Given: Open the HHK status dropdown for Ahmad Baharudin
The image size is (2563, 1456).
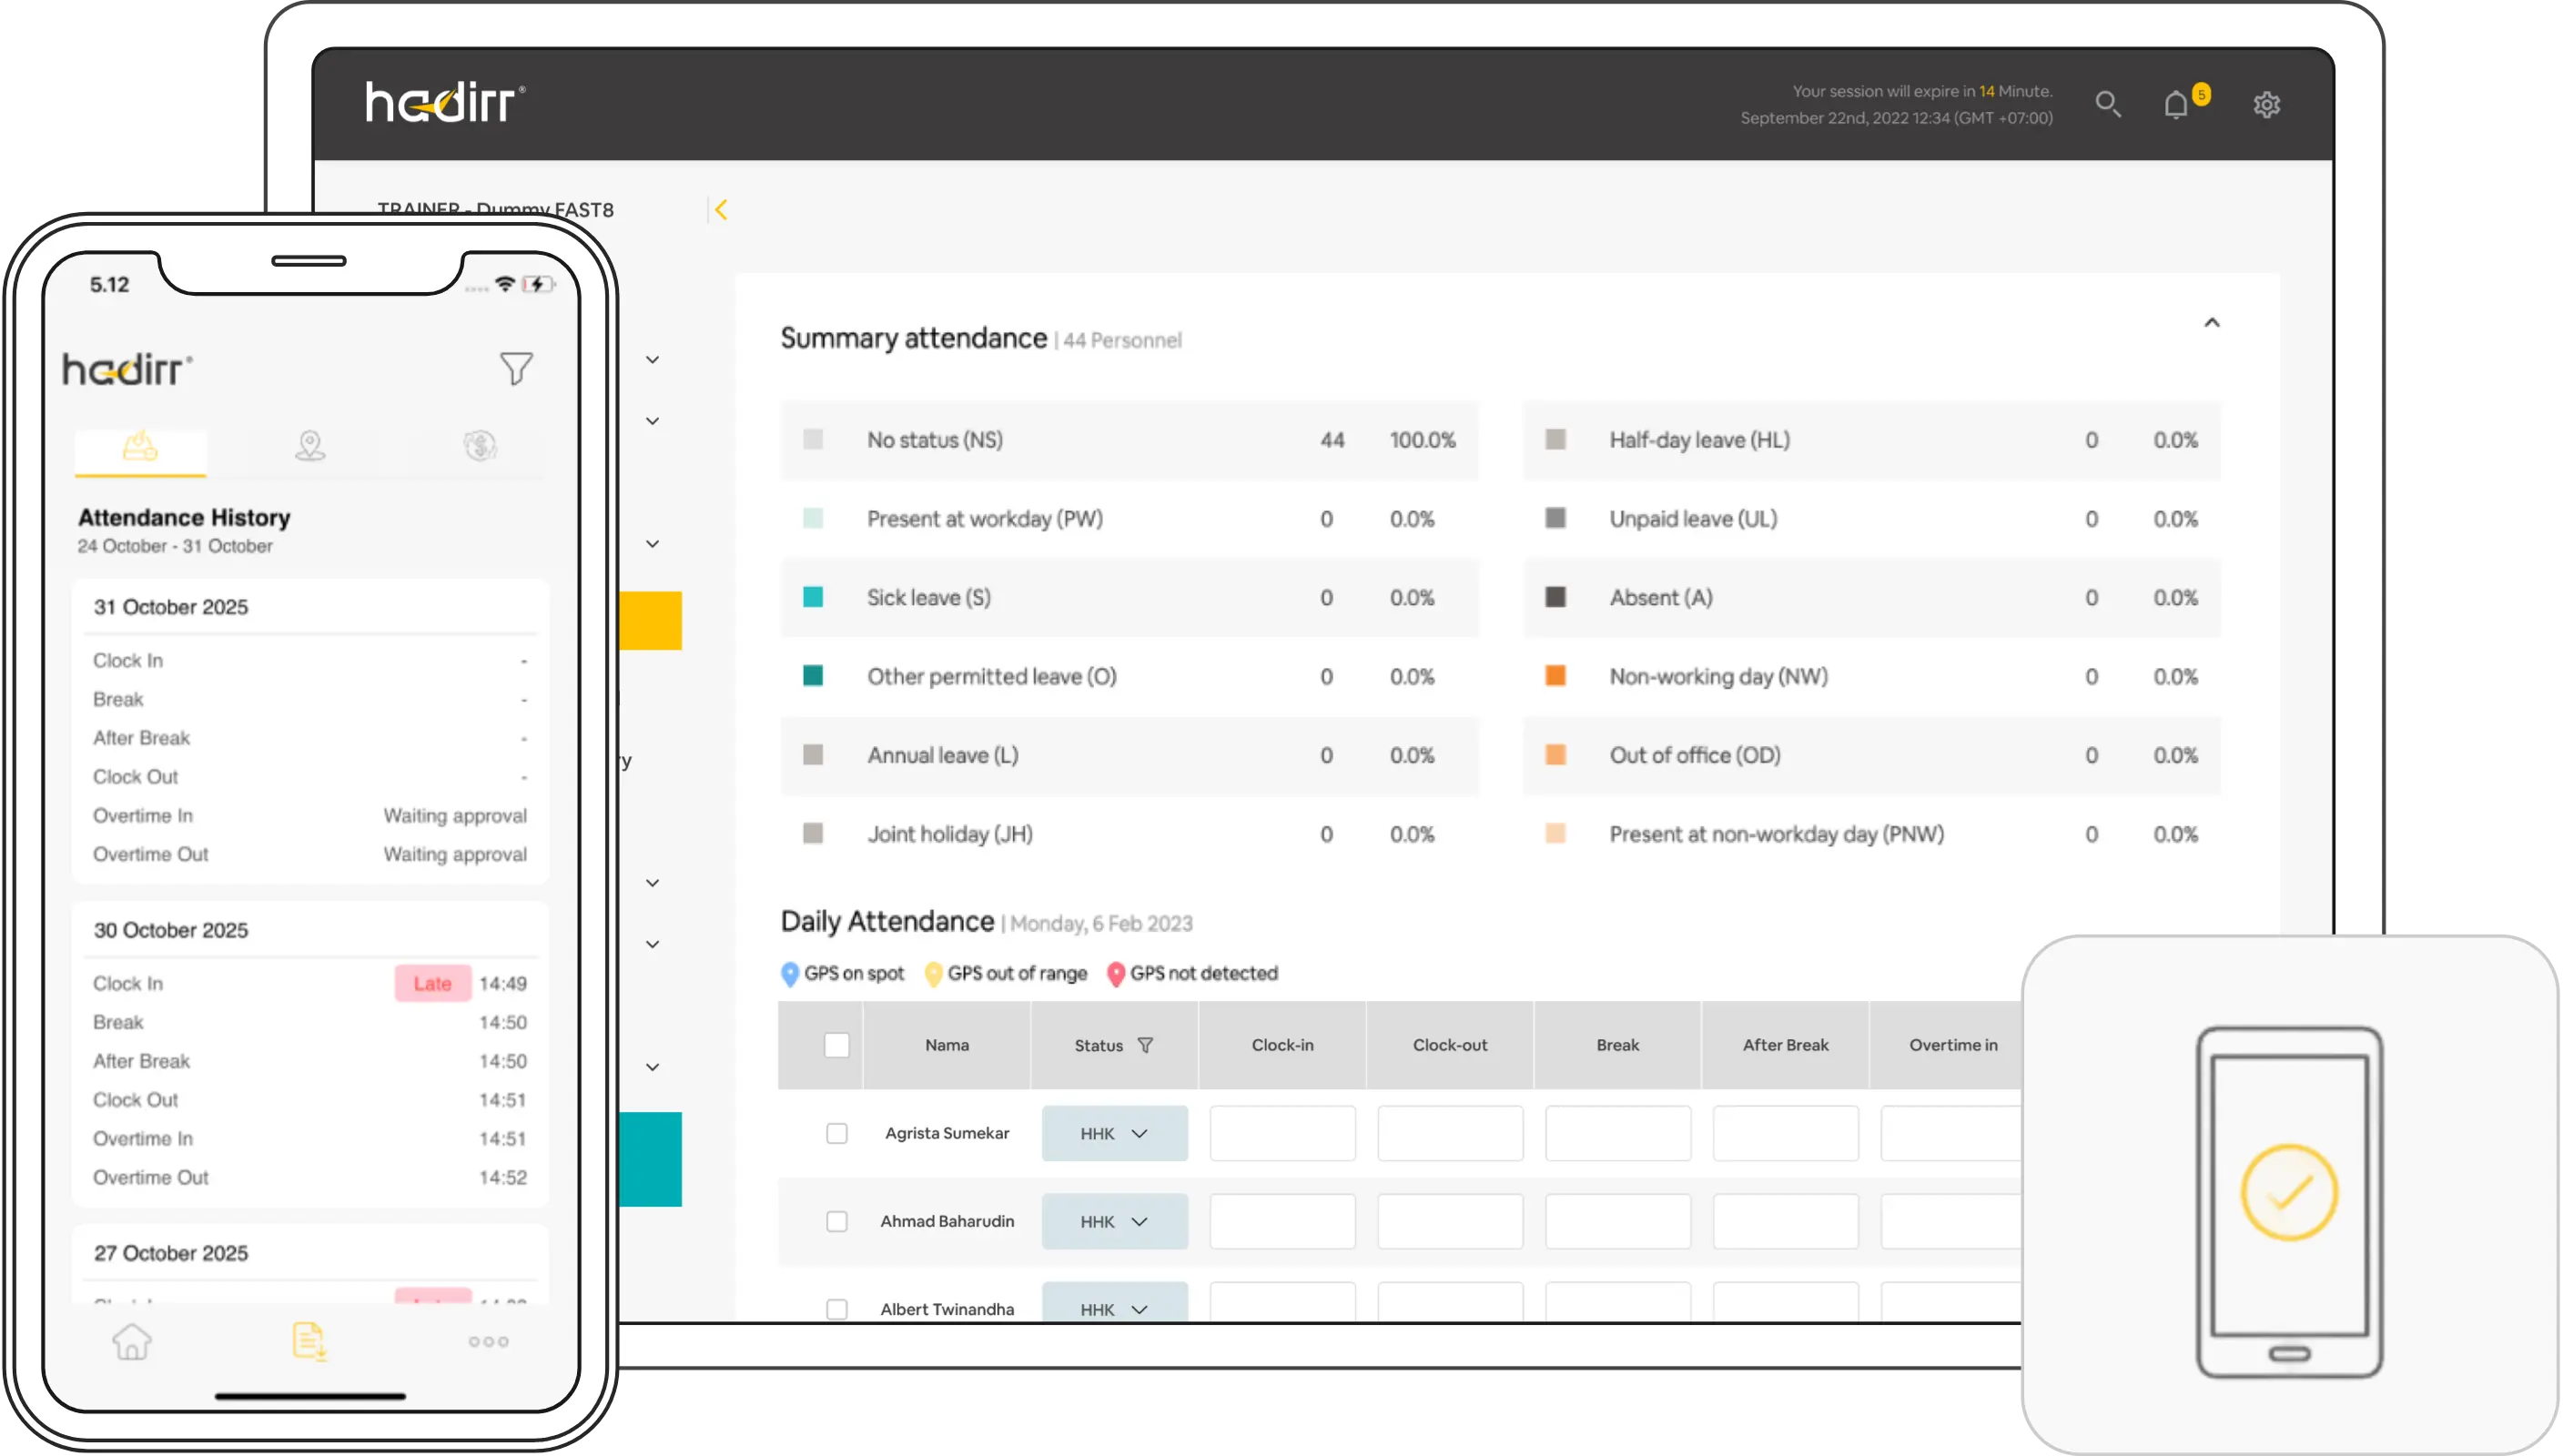Looking at the screenshot, I should pos(1114,1221).
